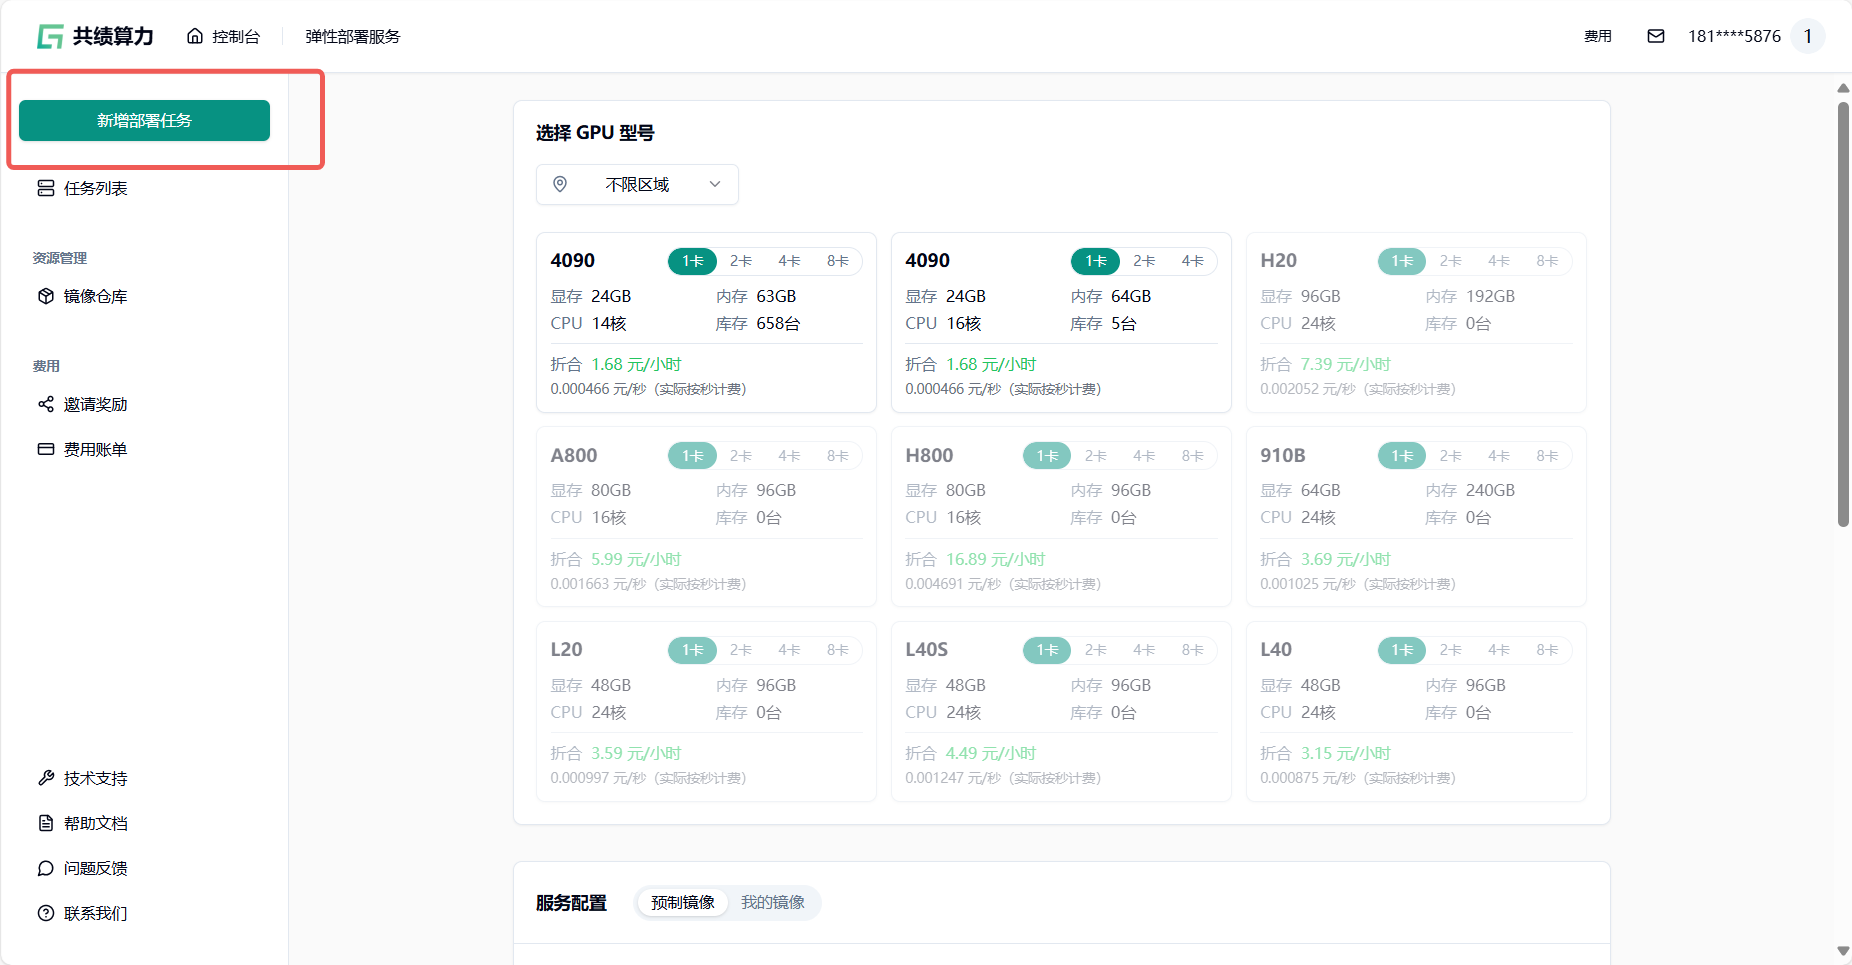Screen dimensions: 1852x965
Task: Select 8卡 on the first 4090 card
Action: tap(837, 261)
